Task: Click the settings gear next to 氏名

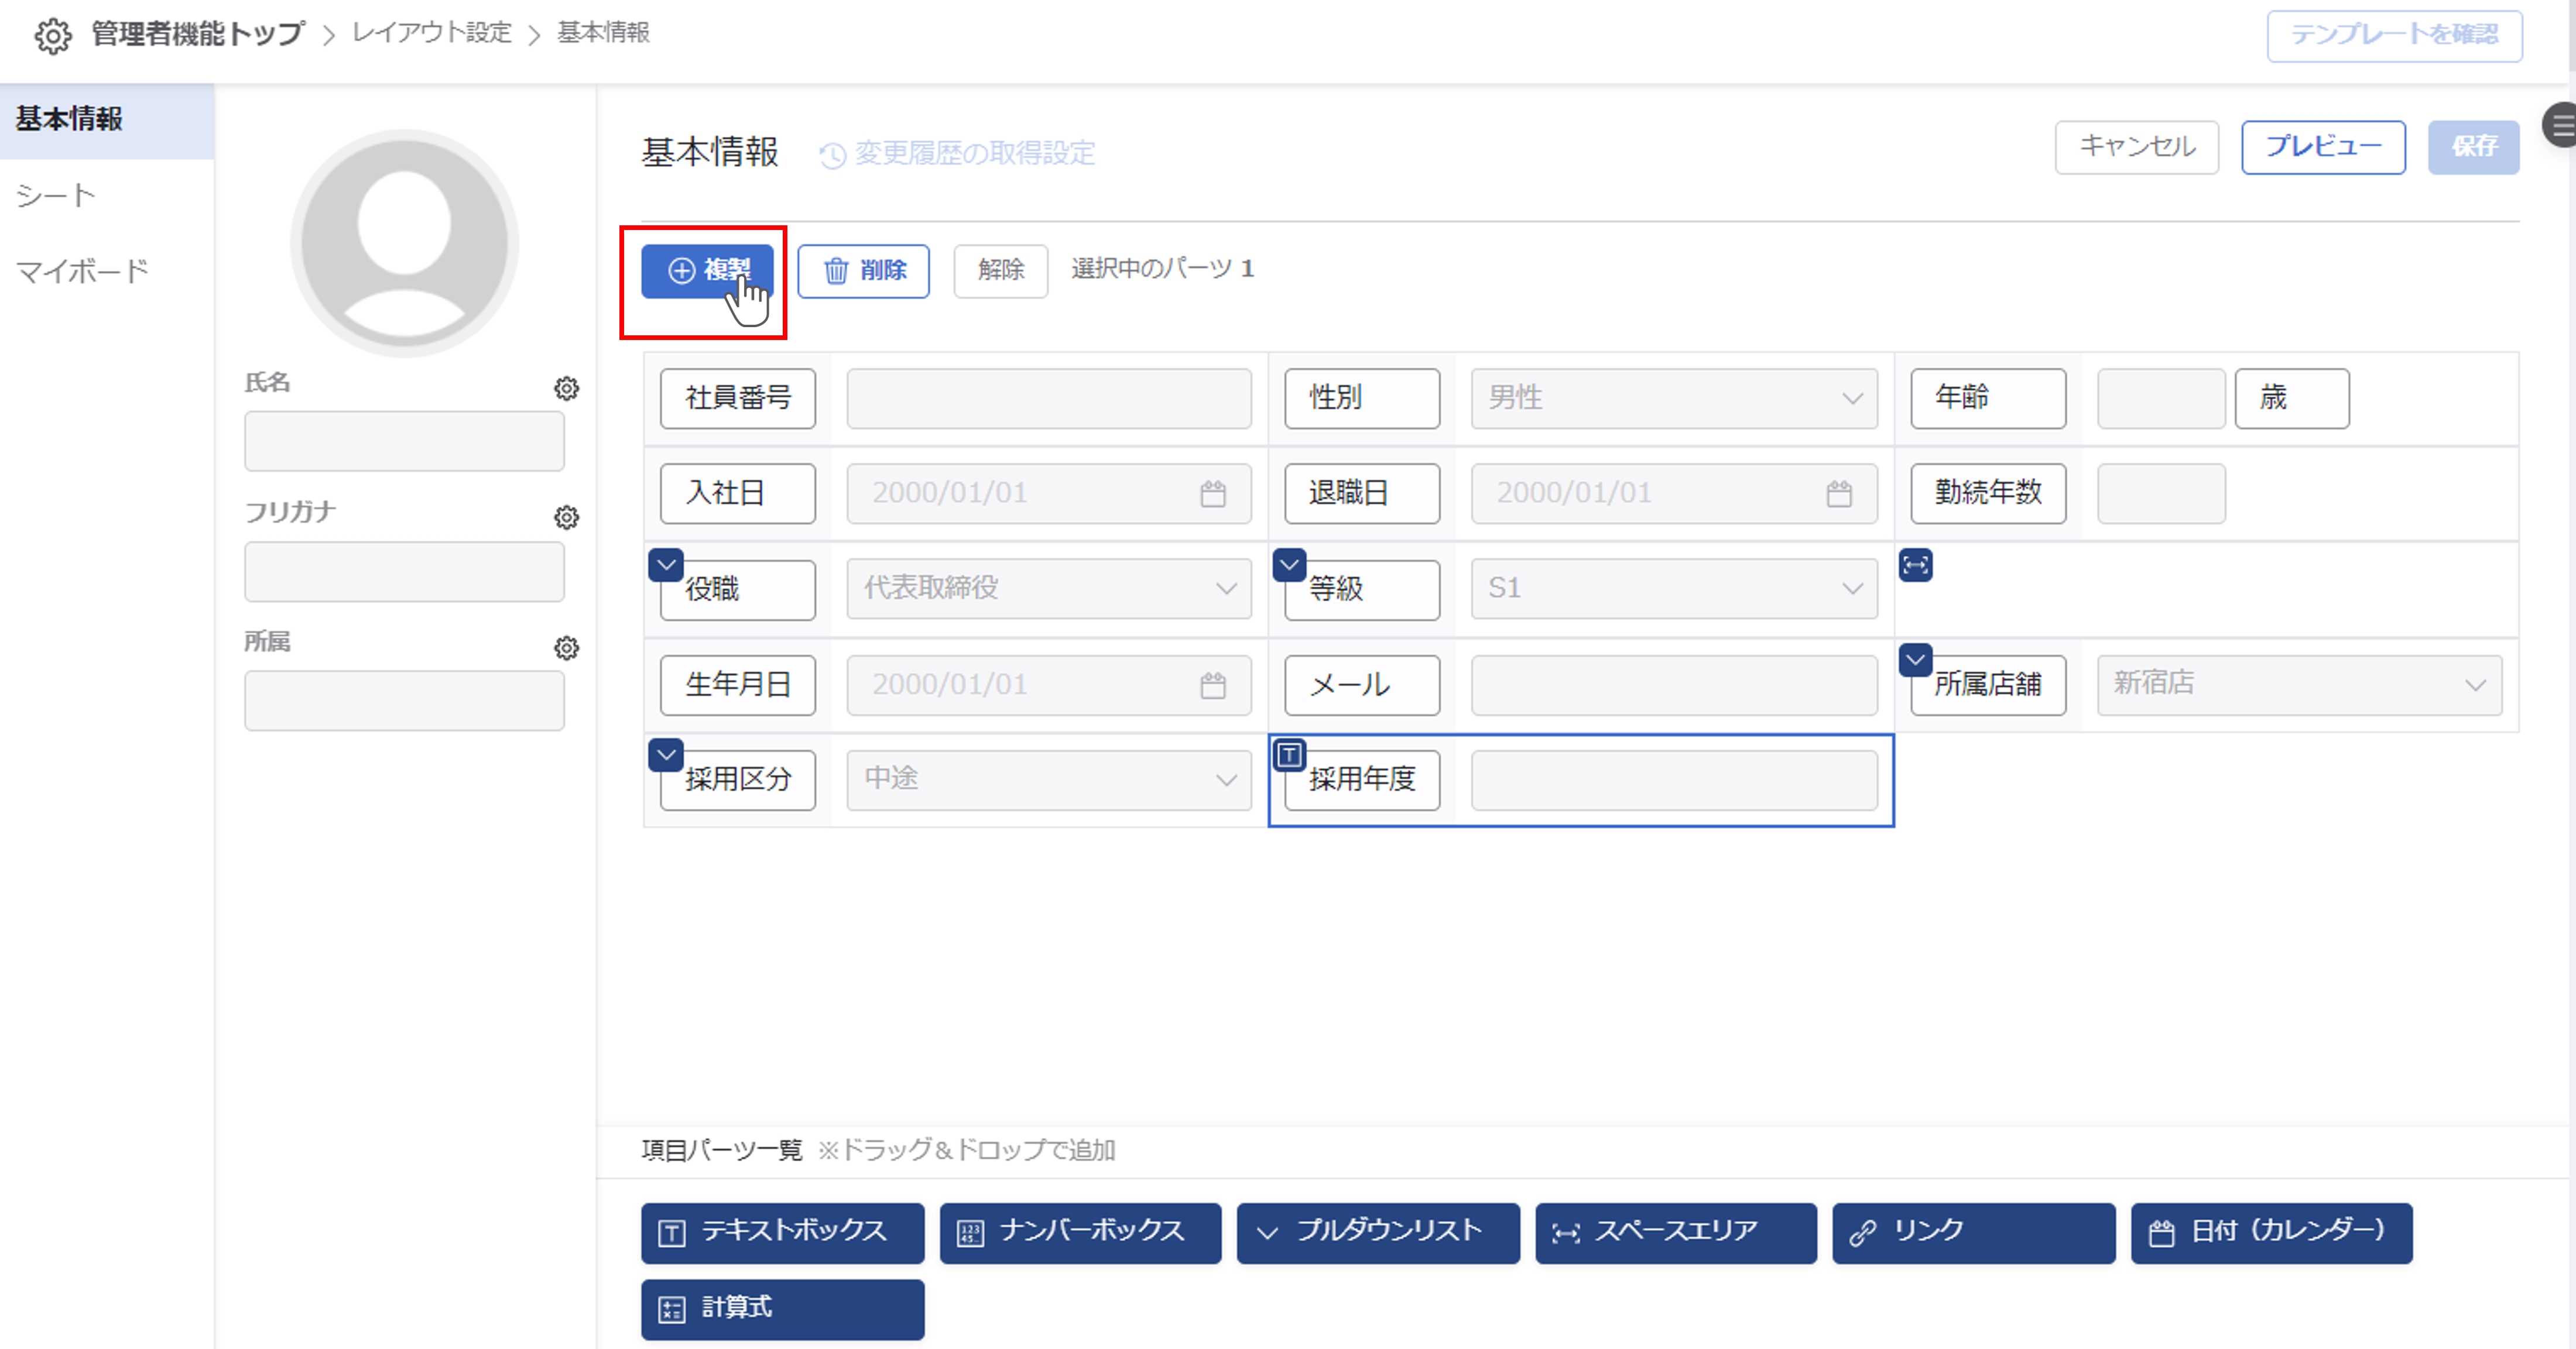Action: [566, 388]
